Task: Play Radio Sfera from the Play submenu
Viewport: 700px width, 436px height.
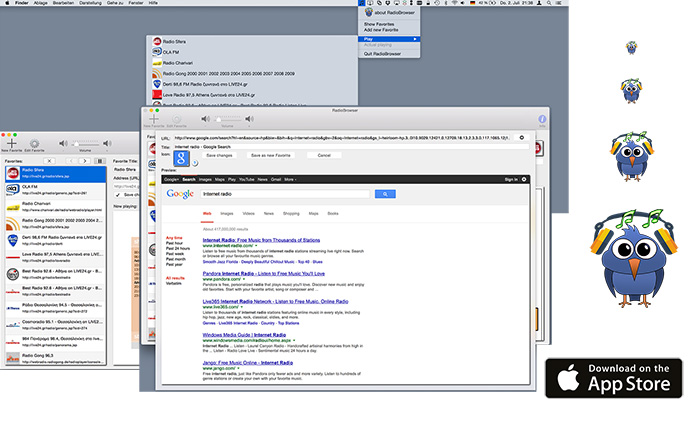Action: click(x=252, y=42)
